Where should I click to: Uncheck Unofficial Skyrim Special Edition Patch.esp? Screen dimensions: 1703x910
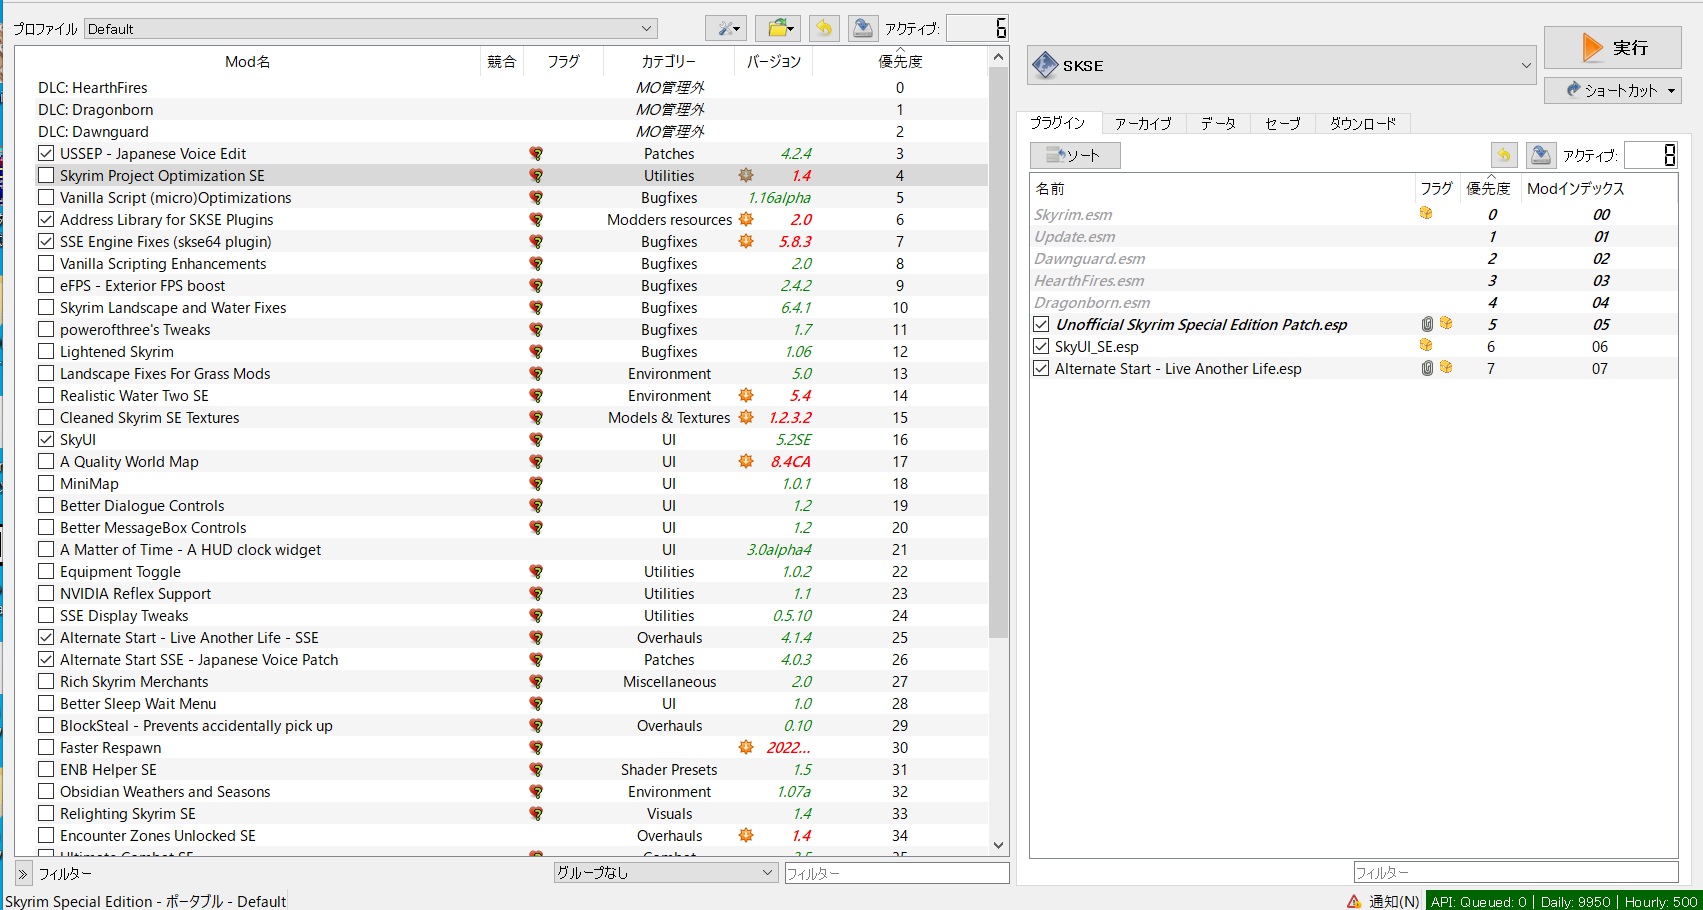[1041, 324]
